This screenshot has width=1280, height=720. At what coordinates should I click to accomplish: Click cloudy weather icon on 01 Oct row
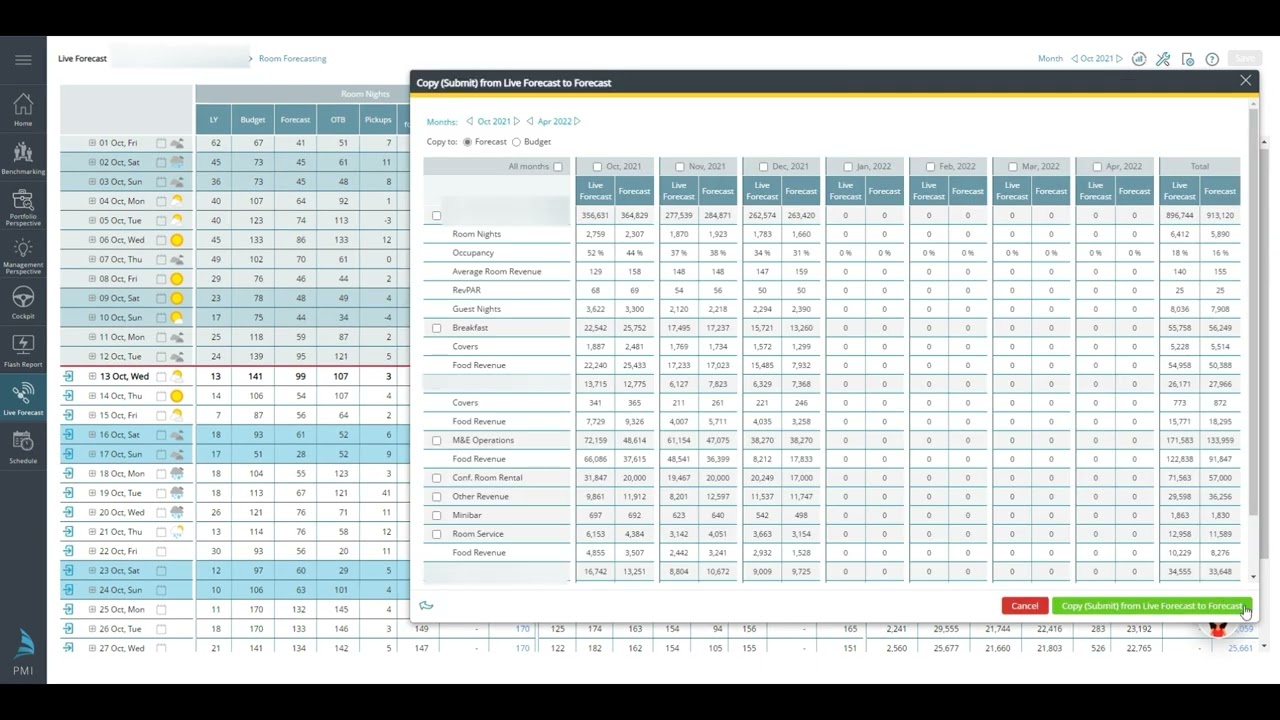(177, 143)
